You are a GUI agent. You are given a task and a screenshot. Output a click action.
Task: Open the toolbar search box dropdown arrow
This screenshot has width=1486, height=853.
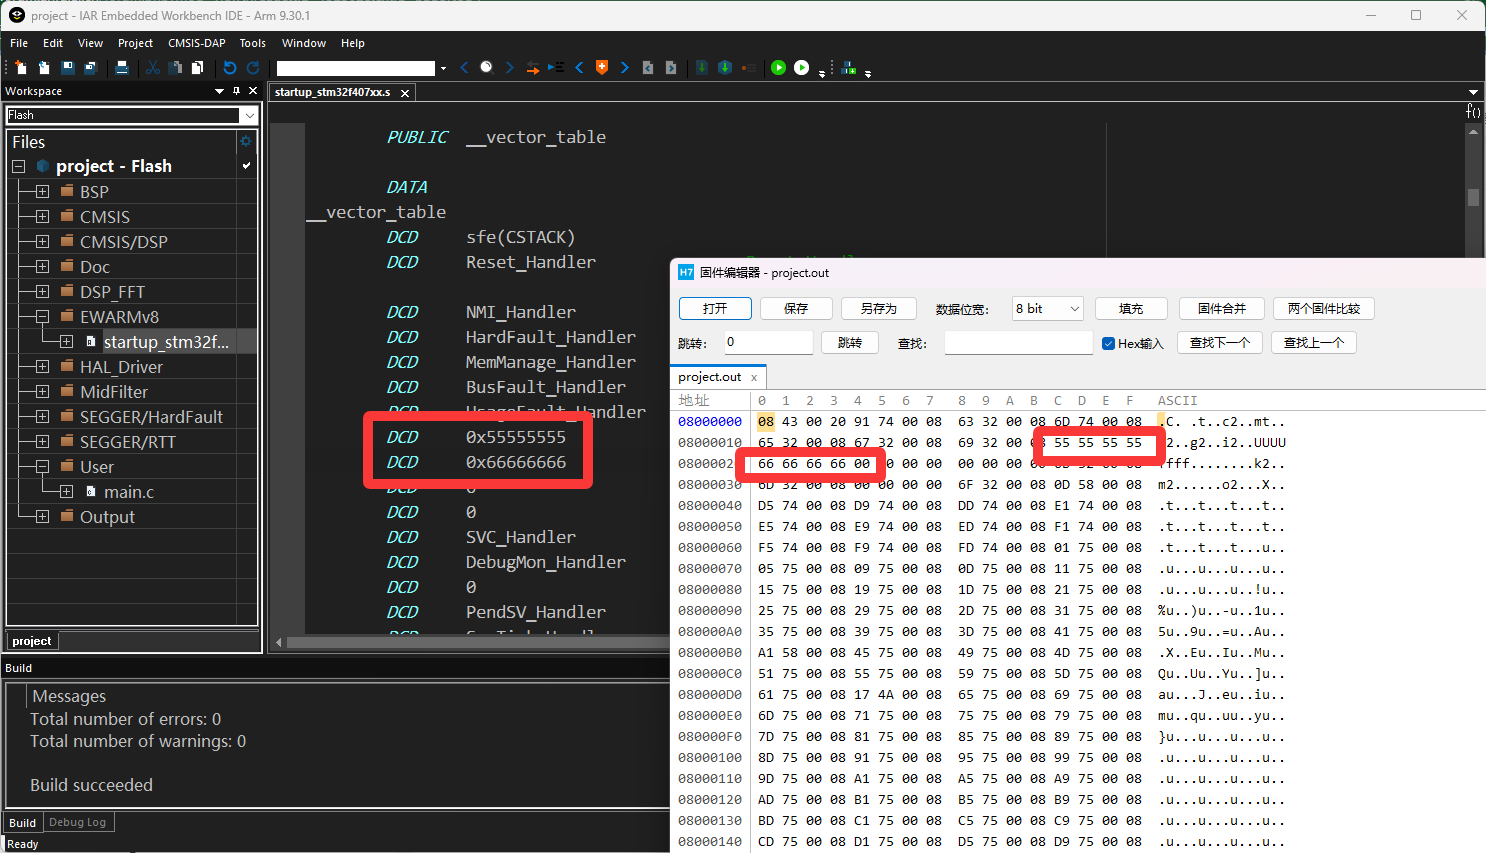[443, 68]
